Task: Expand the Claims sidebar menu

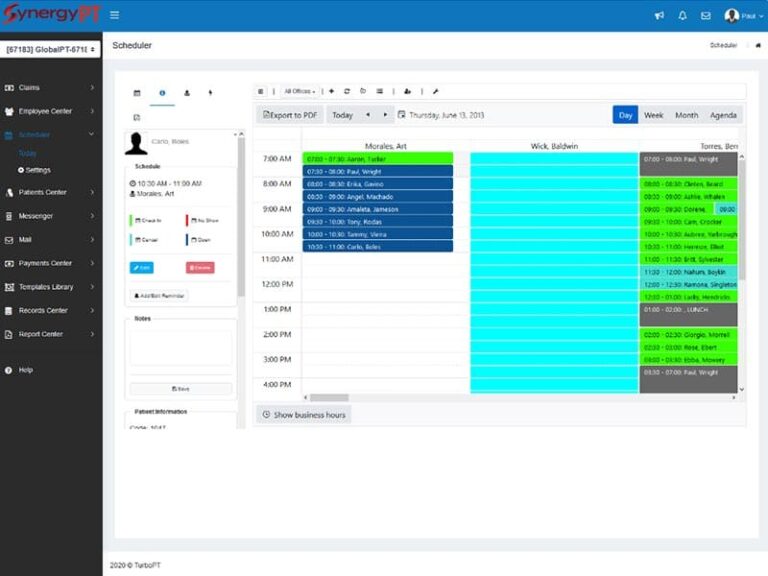Action: point(49,88)
